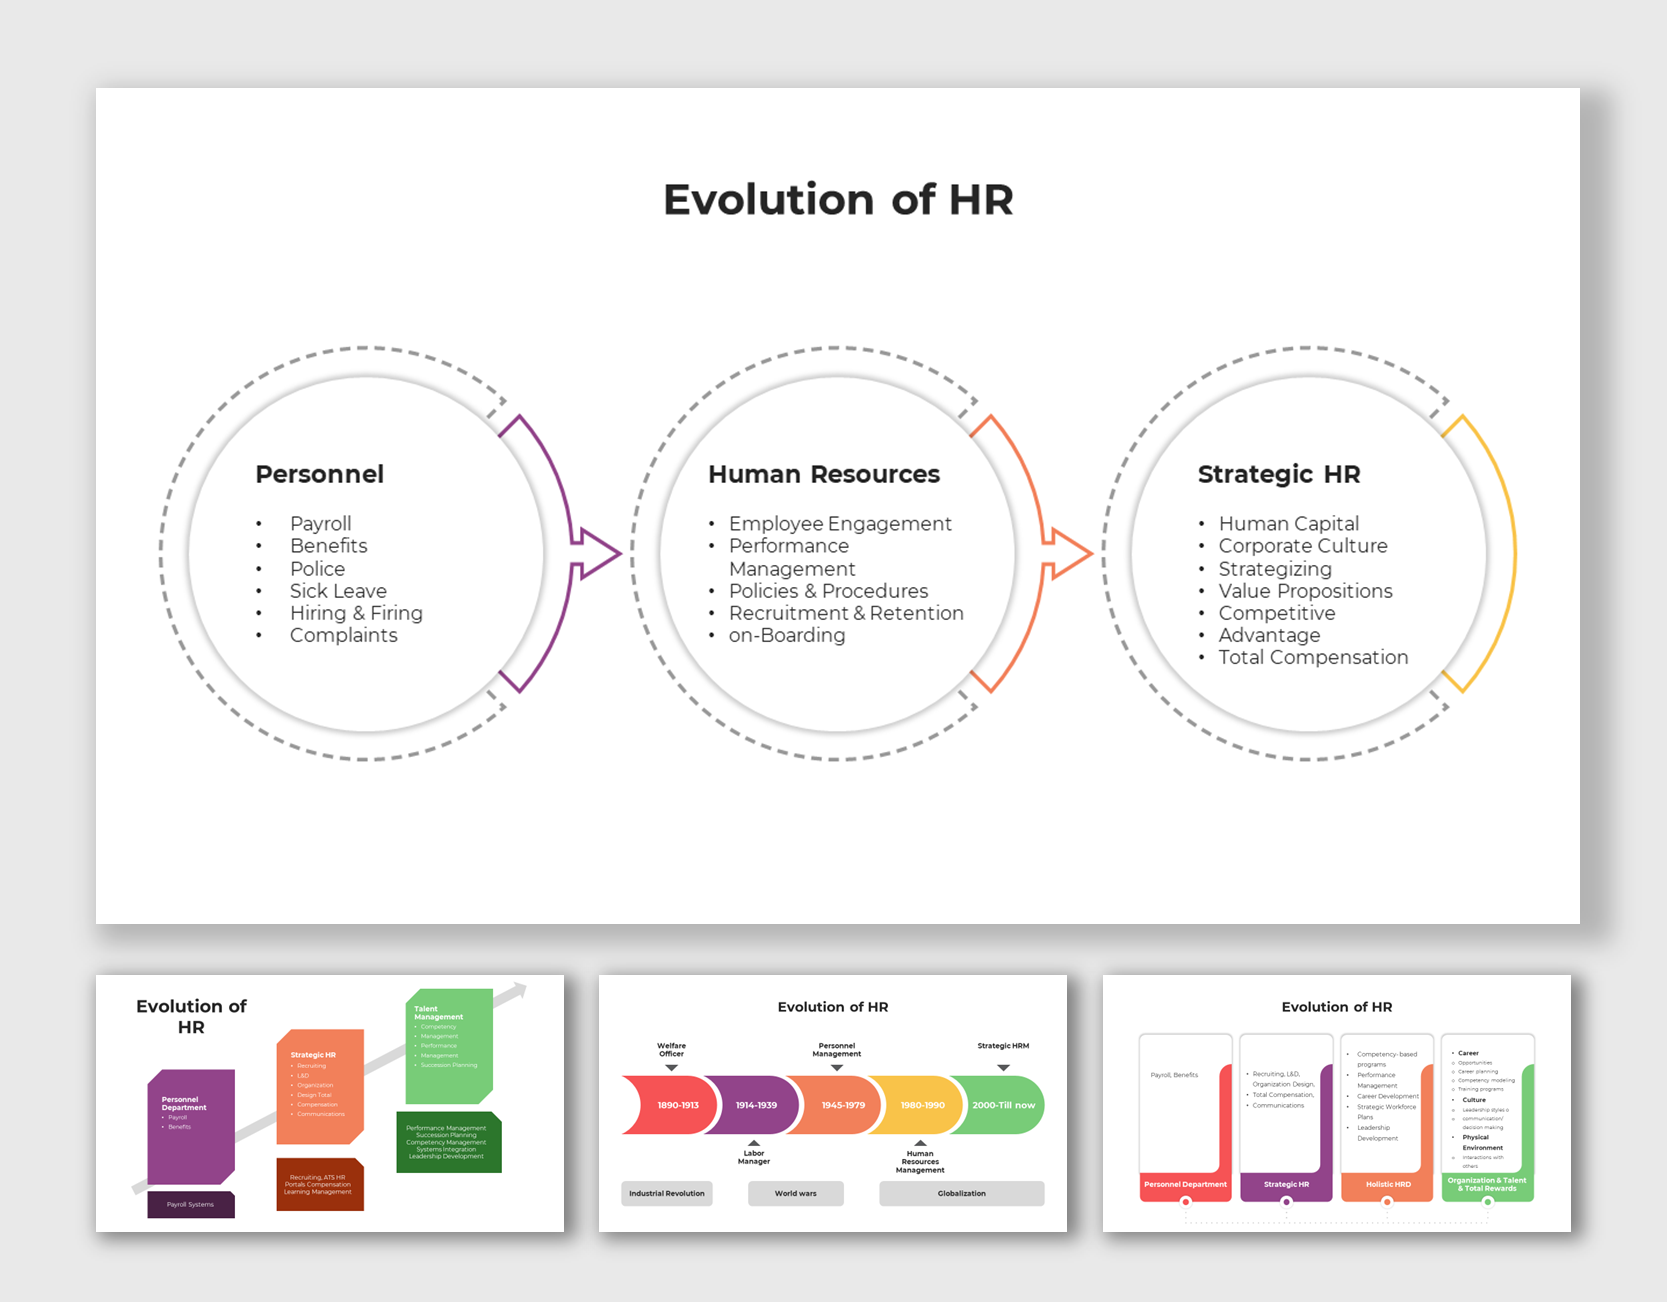Select the Evolution of HR title on the main slide
The width and height of the screenshot is (1667, 1302).
pos(838,199)
